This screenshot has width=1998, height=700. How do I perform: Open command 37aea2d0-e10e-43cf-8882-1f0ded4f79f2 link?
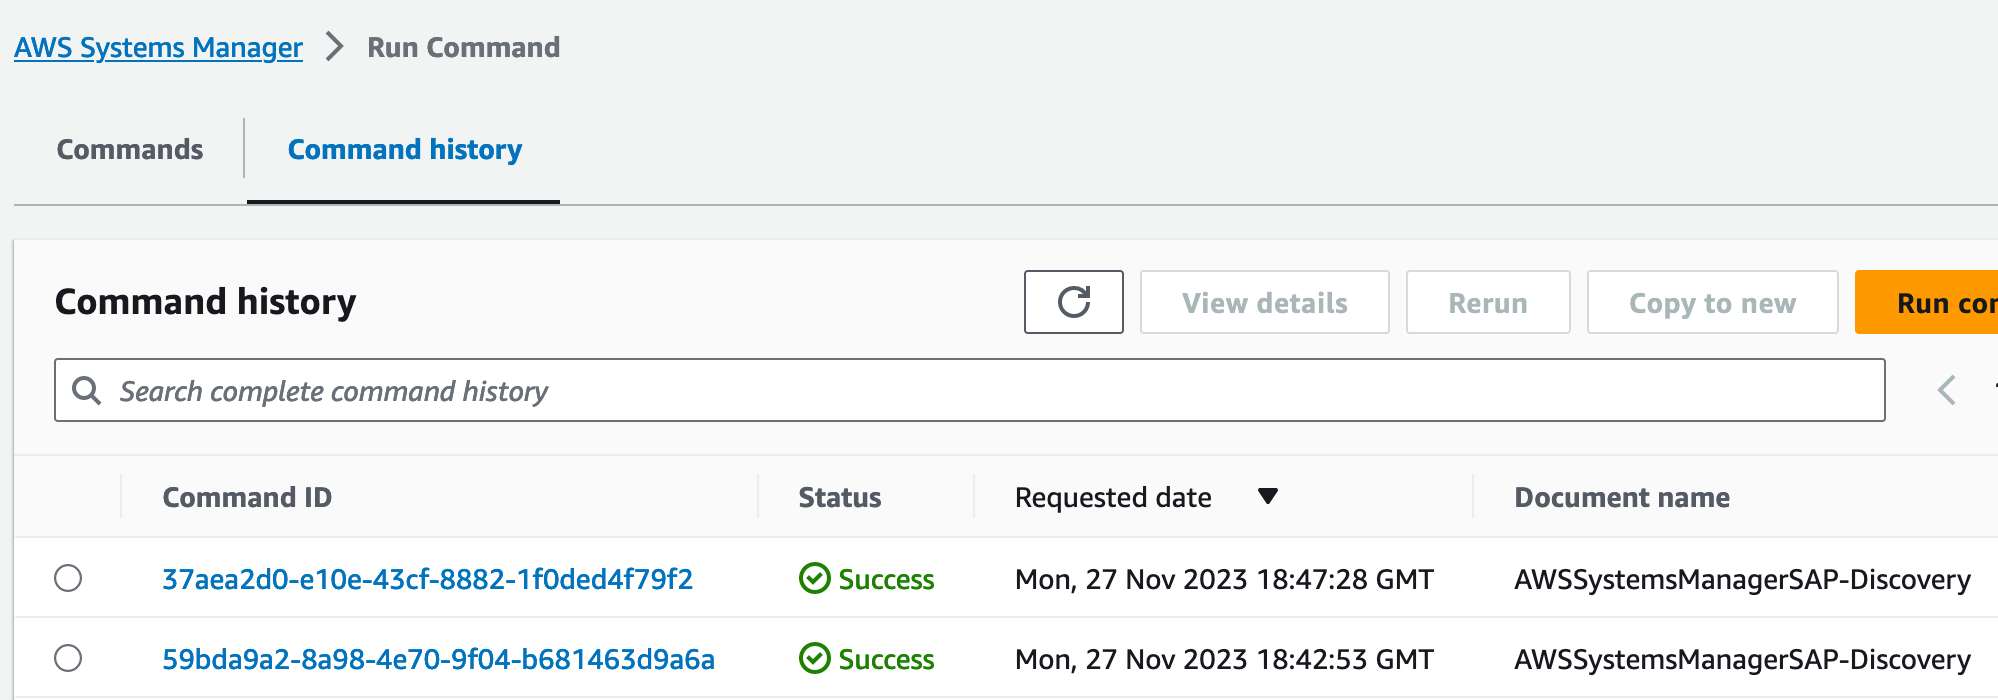427,579
